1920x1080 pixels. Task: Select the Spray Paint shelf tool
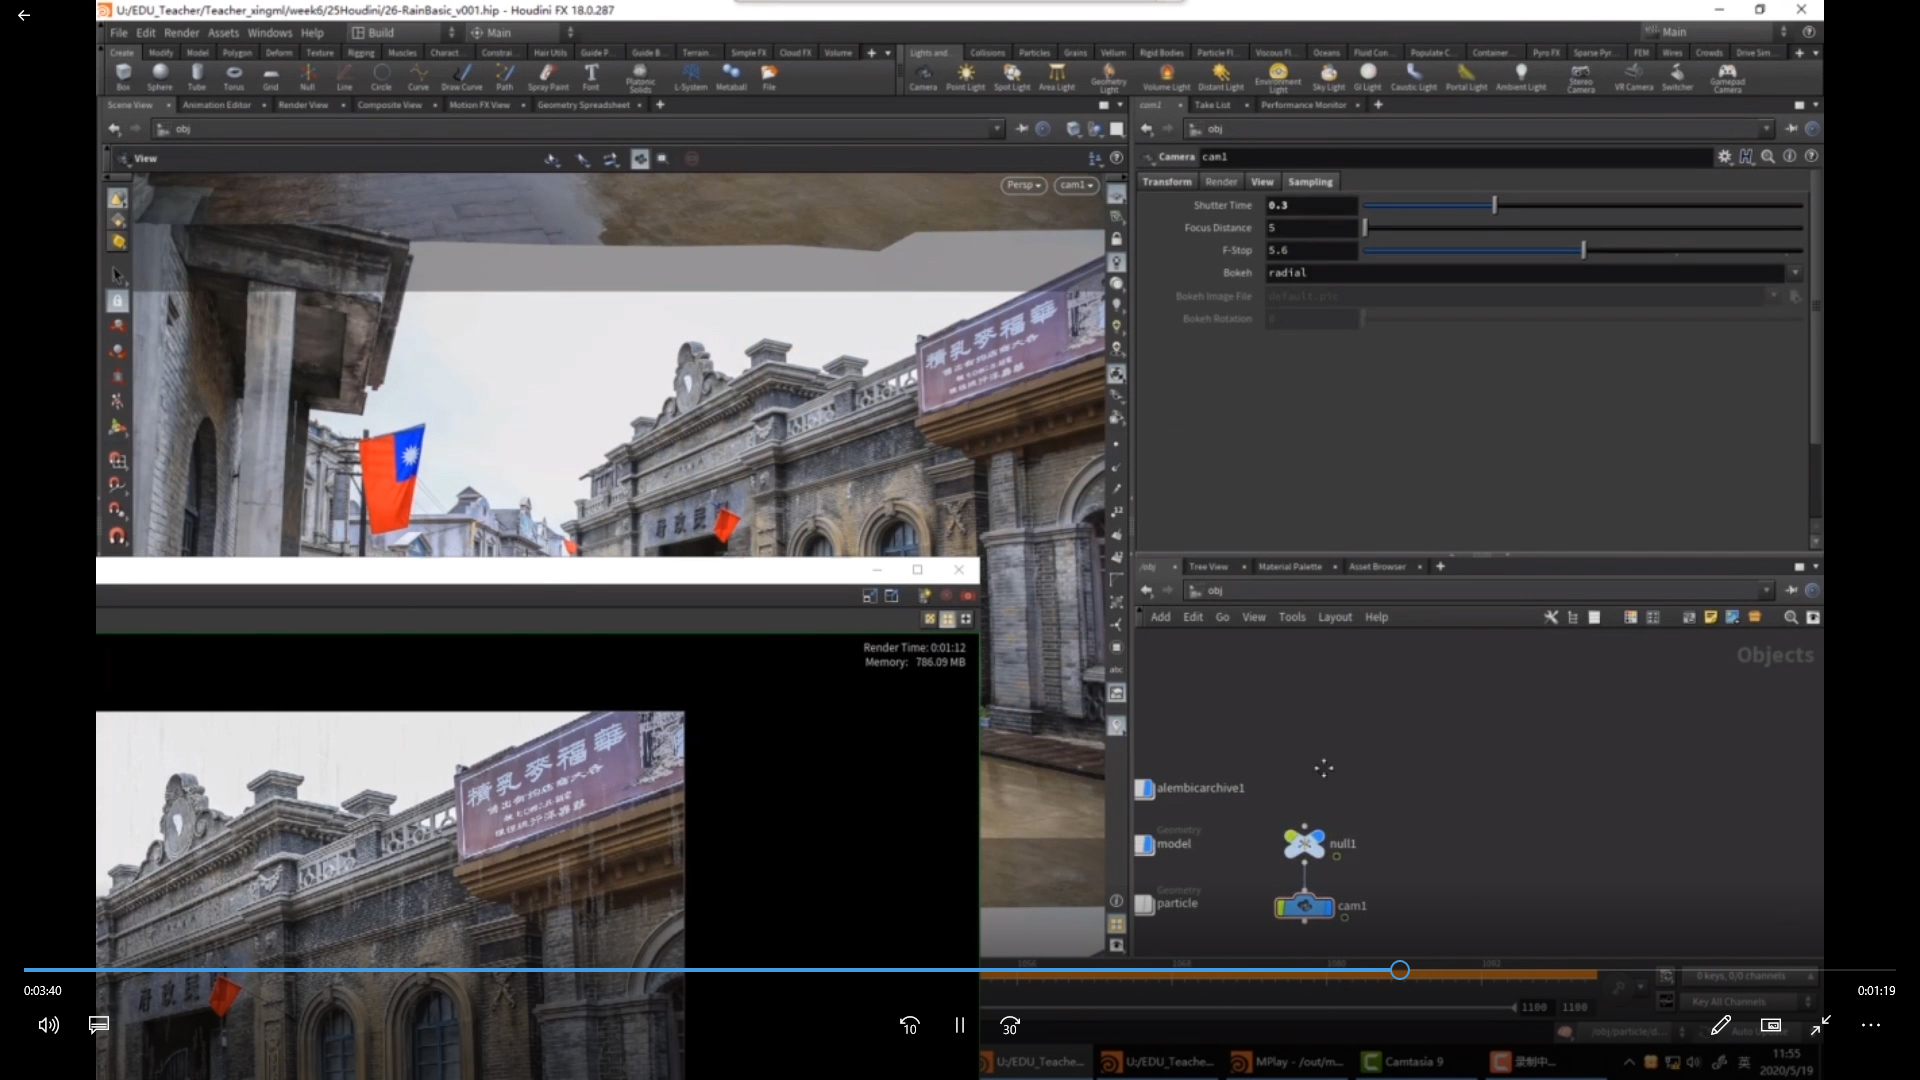[547, 76]
